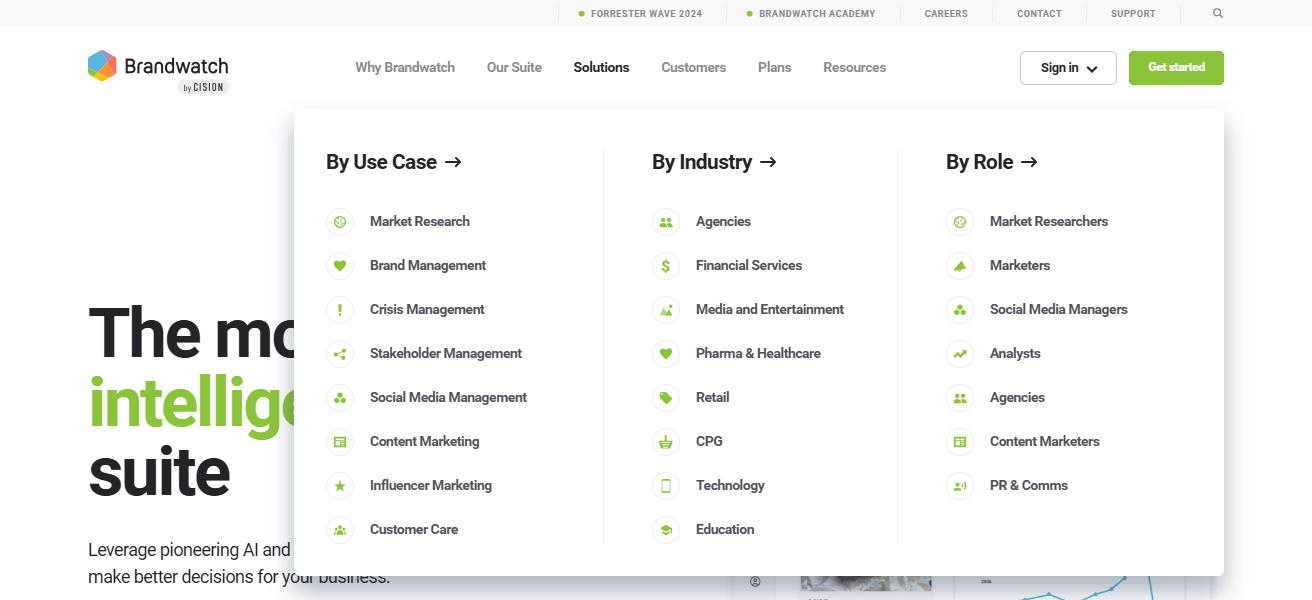The height and width of the screenshot is (600, 1312).
Task: Open the Customers menu
Action: pos(693,68)
